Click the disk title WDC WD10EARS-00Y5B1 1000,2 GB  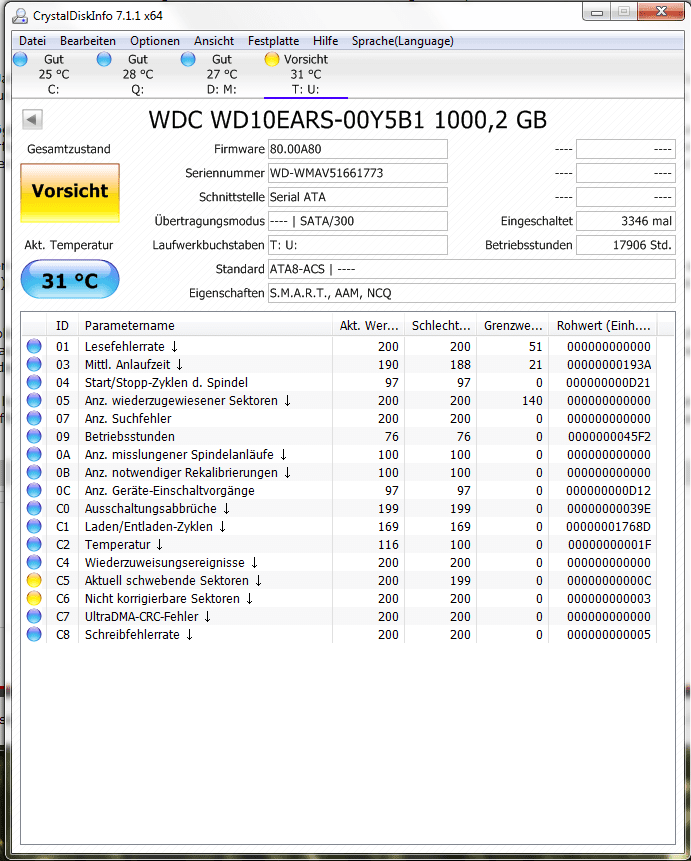pyautogui.click(x=348, y=120)
